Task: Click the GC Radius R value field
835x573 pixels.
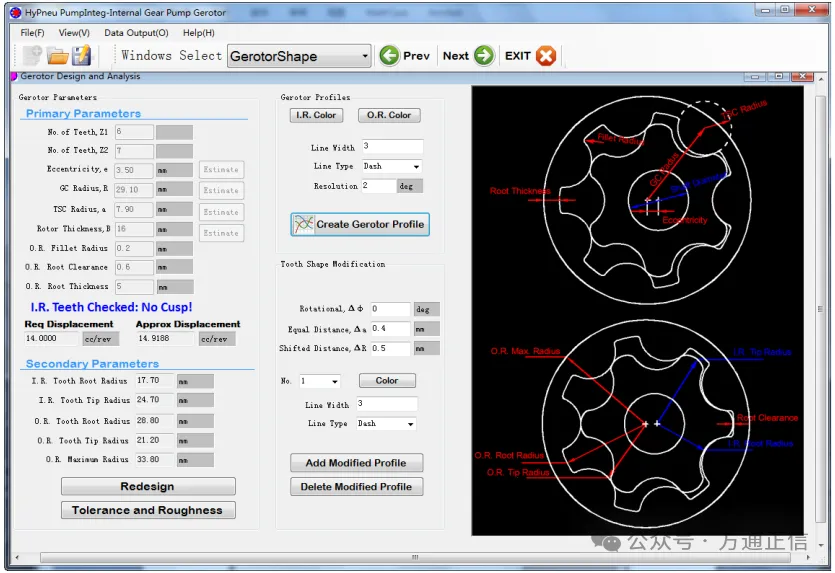Action: point(134,190)
